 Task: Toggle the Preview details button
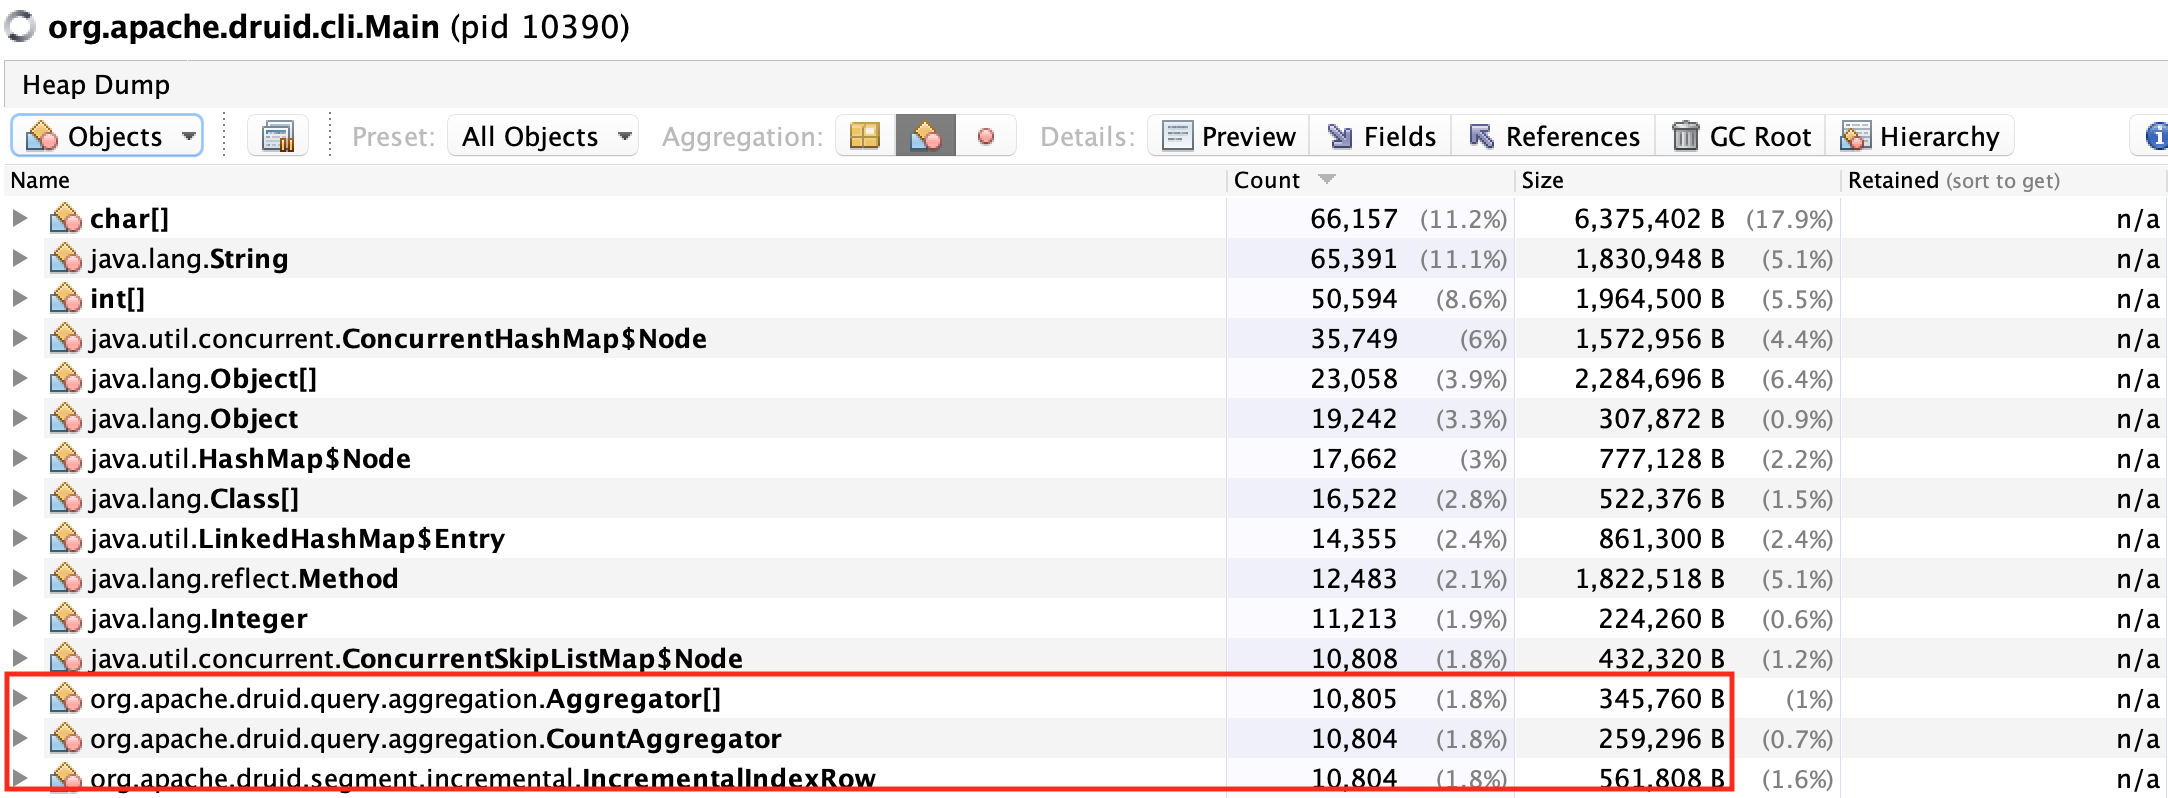tap(1229, 136)
